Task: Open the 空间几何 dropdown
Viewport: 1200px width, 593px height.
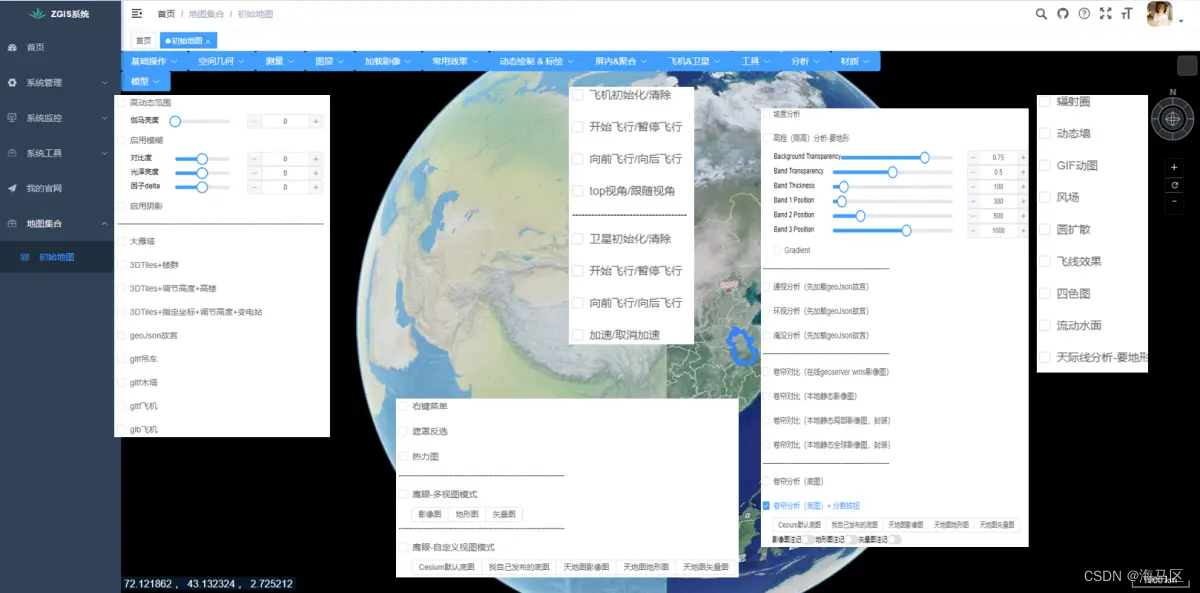Action: (x=221, y=61)
